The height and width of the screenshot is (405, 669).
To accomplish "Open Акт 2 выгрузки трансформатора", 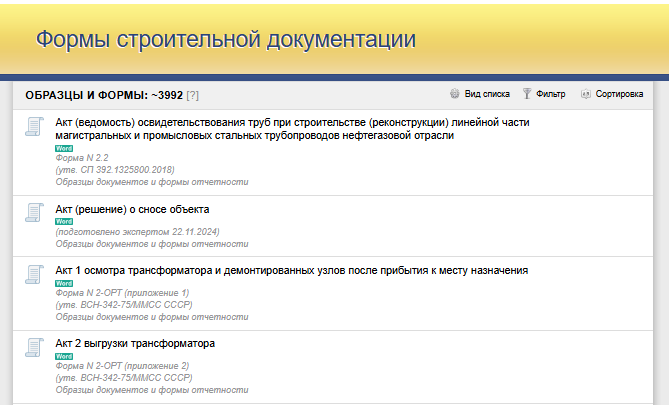I will pyautogui.click(x=135, y=344).
